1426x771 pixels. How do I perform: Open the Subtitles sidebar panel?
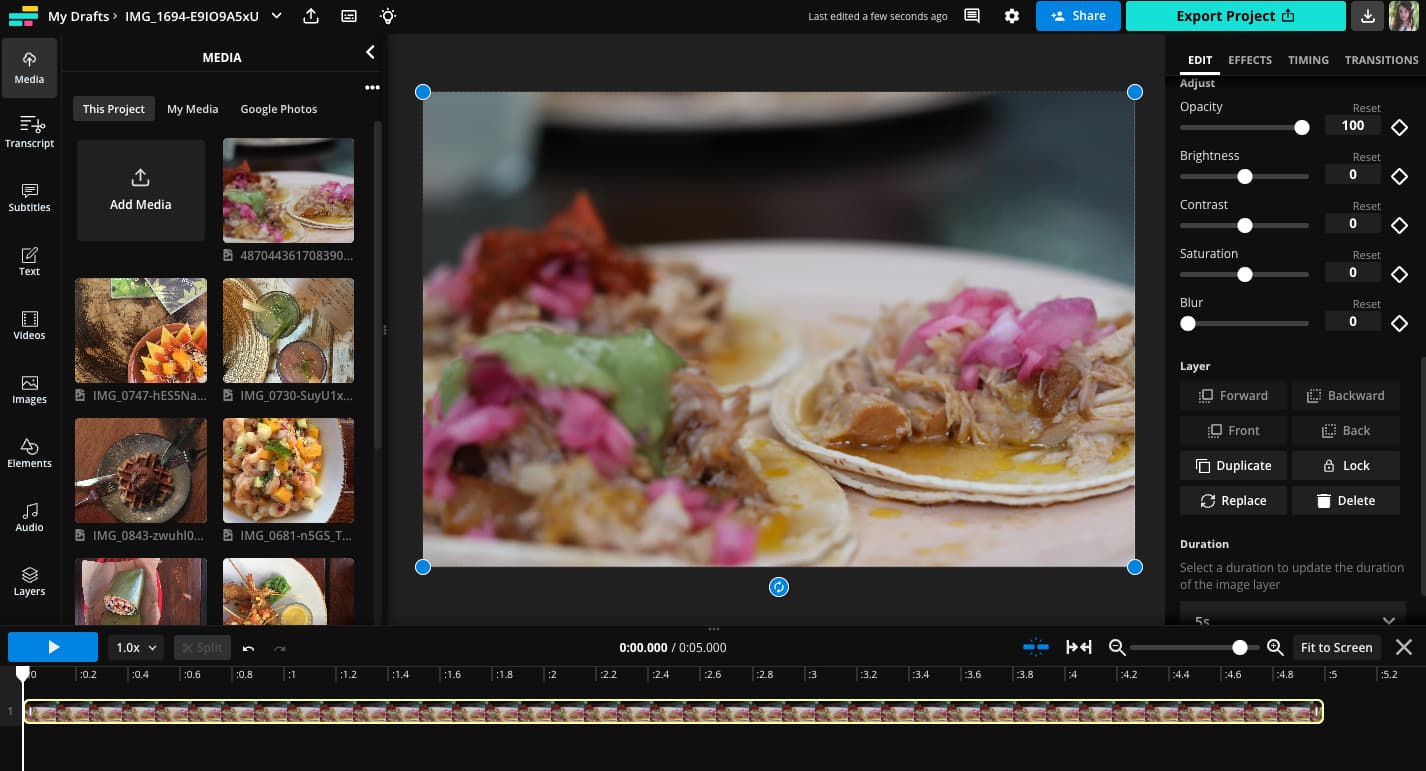point(29,196)
